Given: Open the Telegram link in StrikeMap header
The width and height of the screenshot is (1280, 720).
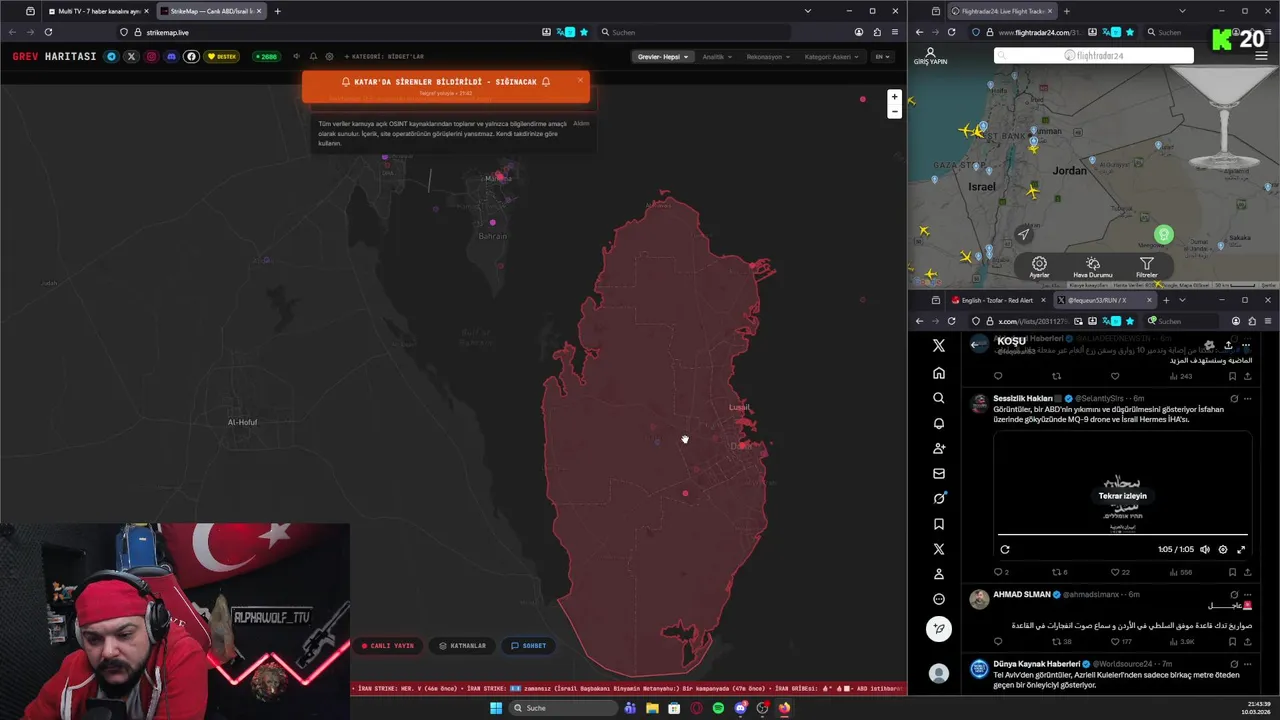Looking at the screenshot, I should coord(111,57).
